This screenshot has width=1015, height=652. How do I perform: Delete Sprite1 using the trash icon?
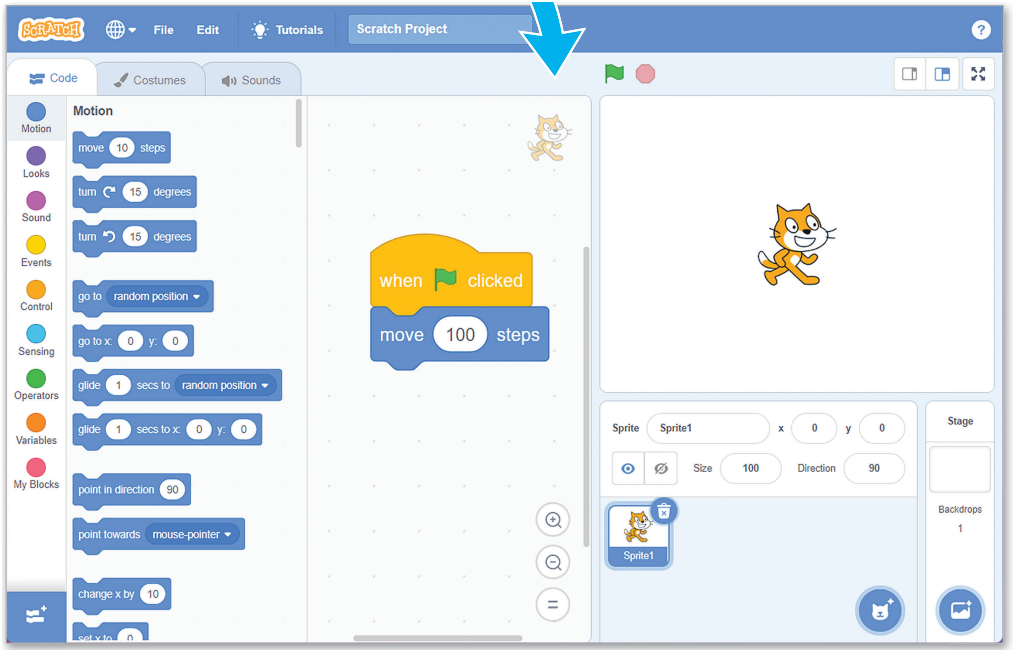(x=664, y=511)
